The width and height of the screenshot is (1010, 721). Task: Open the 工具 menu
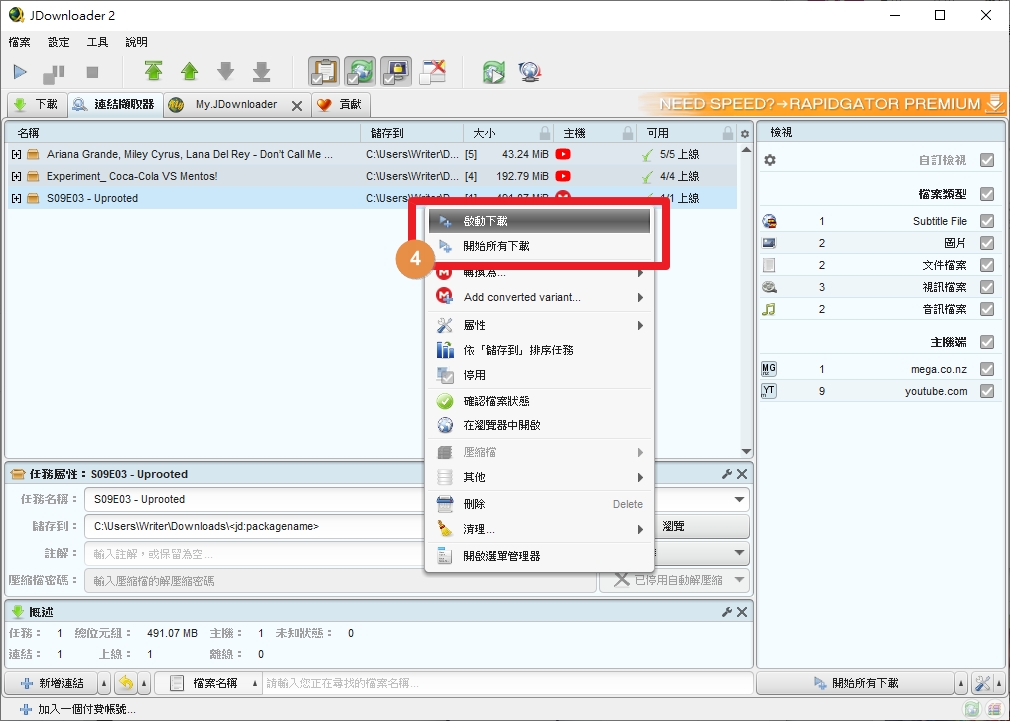click(x=97, y=42)
